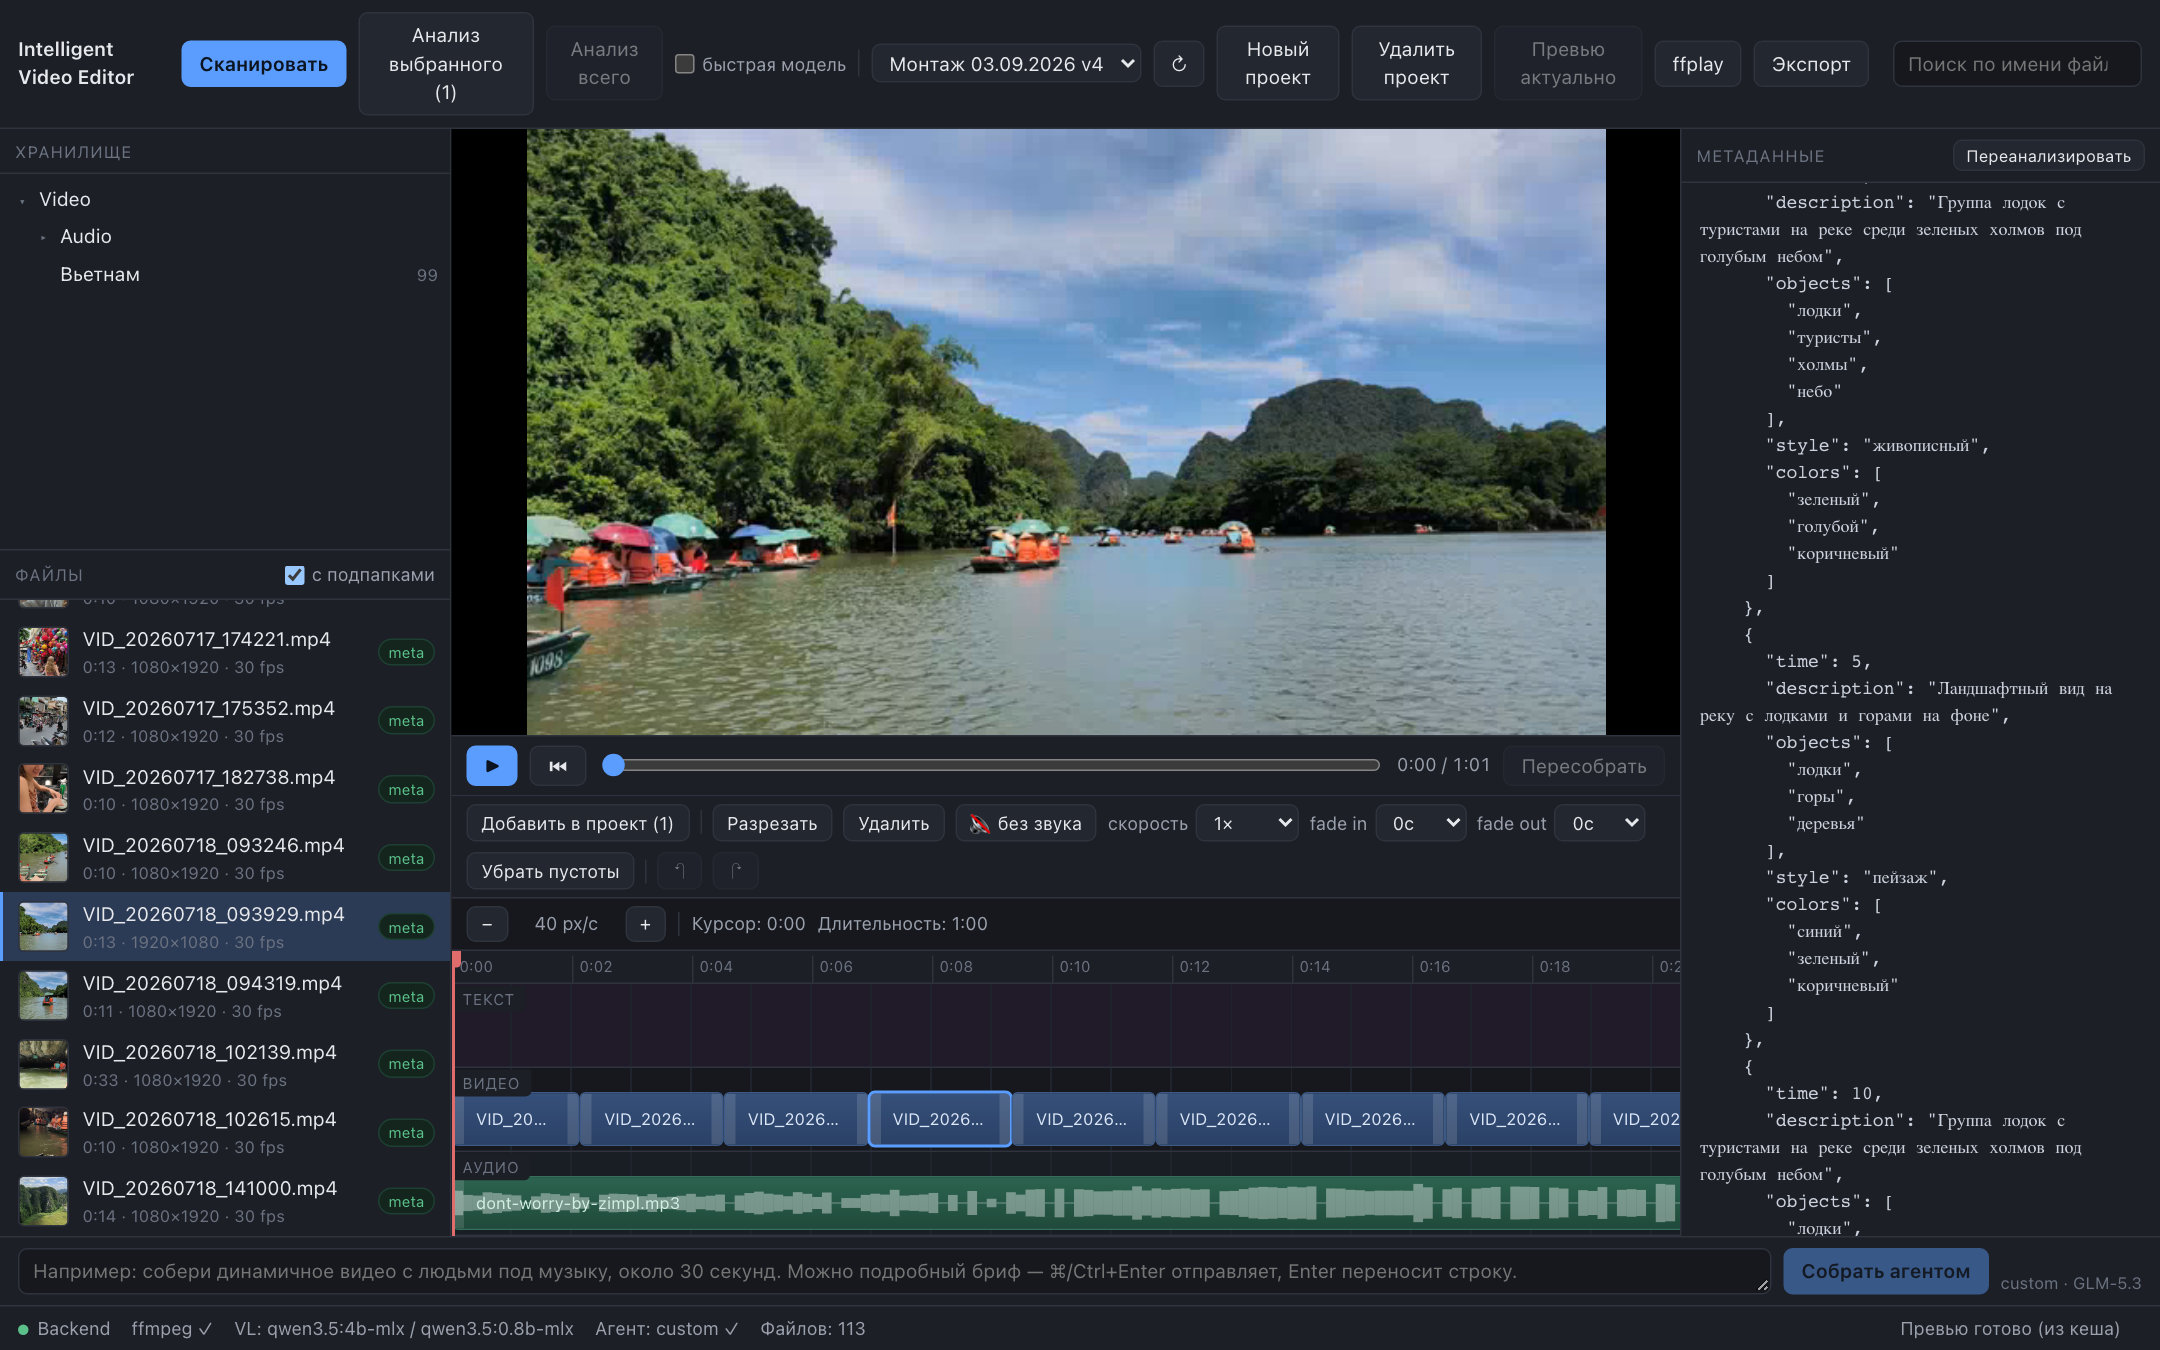
Task: Click the Разрезать button
Action: (x=772, y=823)
